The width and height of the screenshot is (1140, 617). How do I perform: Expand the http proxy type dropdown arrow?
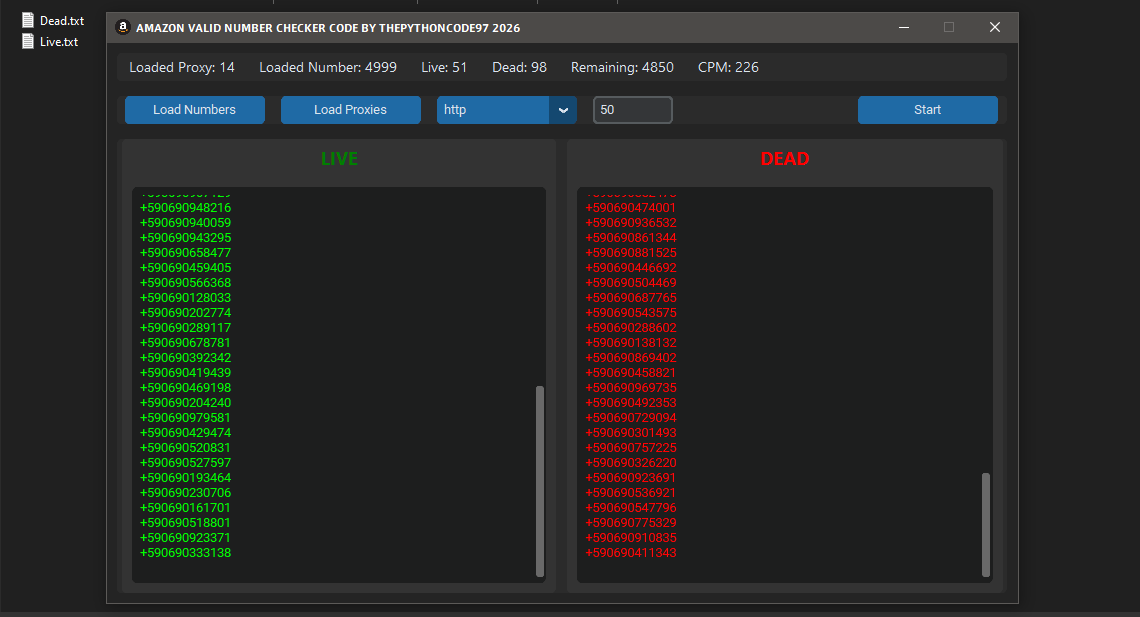(563, 110)
